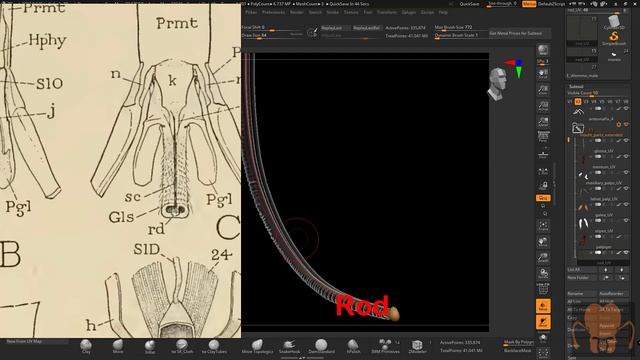The height and width of the screenshot is (360, 640).
Task: Select the sw_SK_Cloth brush
Action: 182,346
